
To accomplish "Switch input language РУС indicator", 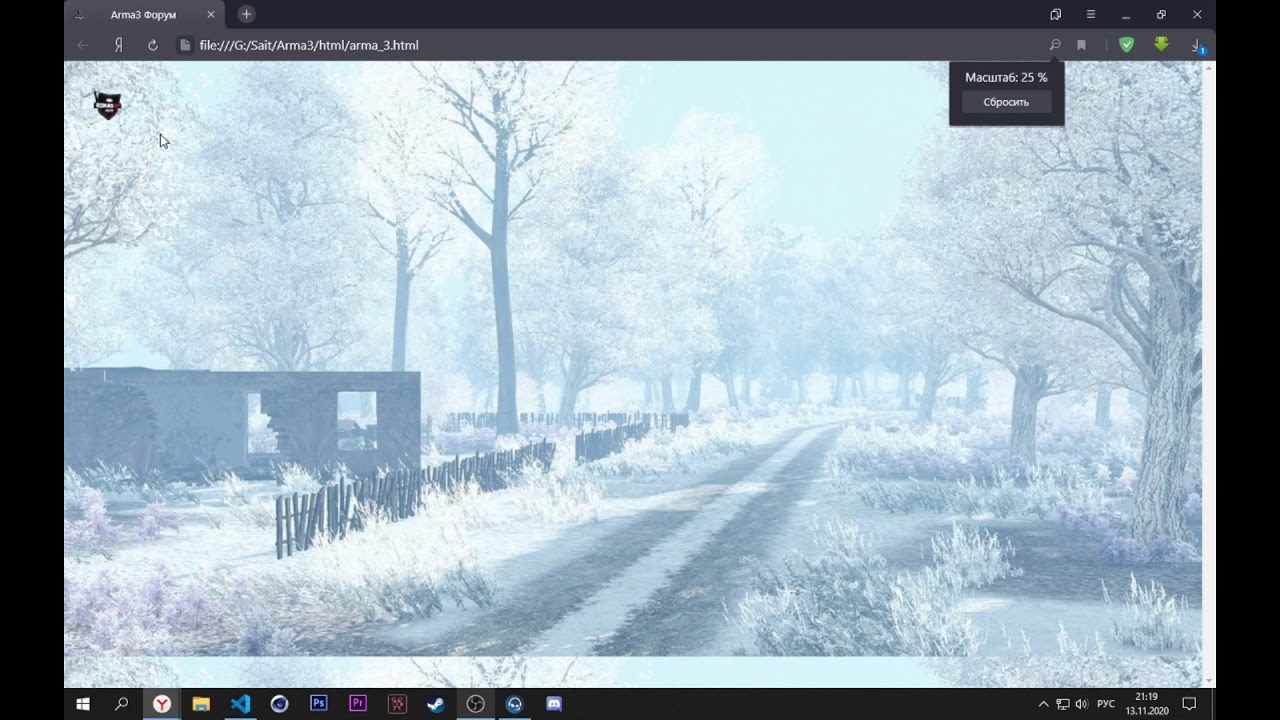I will (x=1106, y=704).
